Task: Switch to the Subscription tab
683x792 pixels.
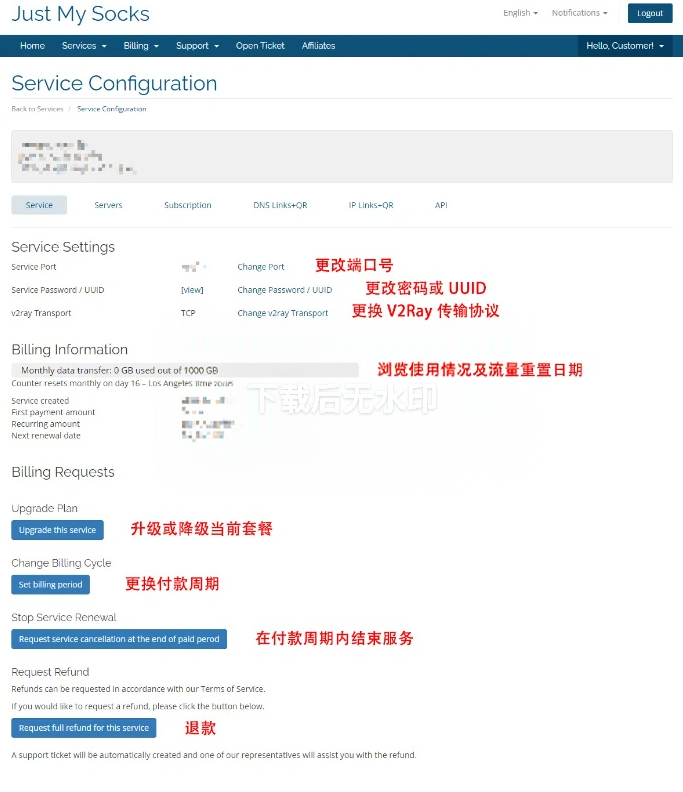Action: (x=188, y=205)
